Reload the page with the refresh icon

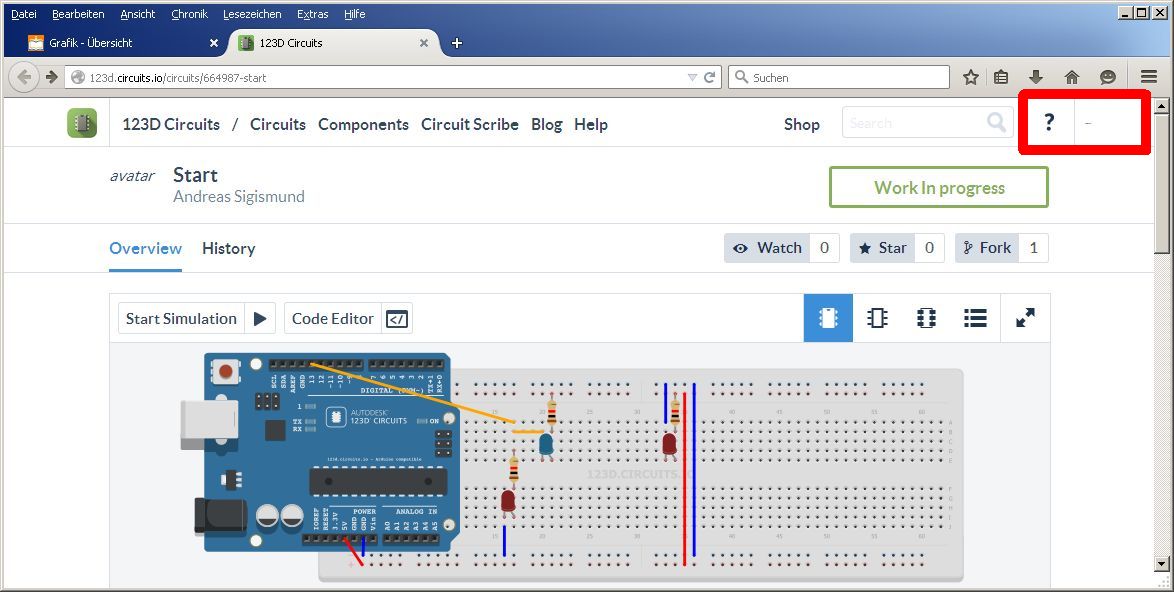(710, 77)
